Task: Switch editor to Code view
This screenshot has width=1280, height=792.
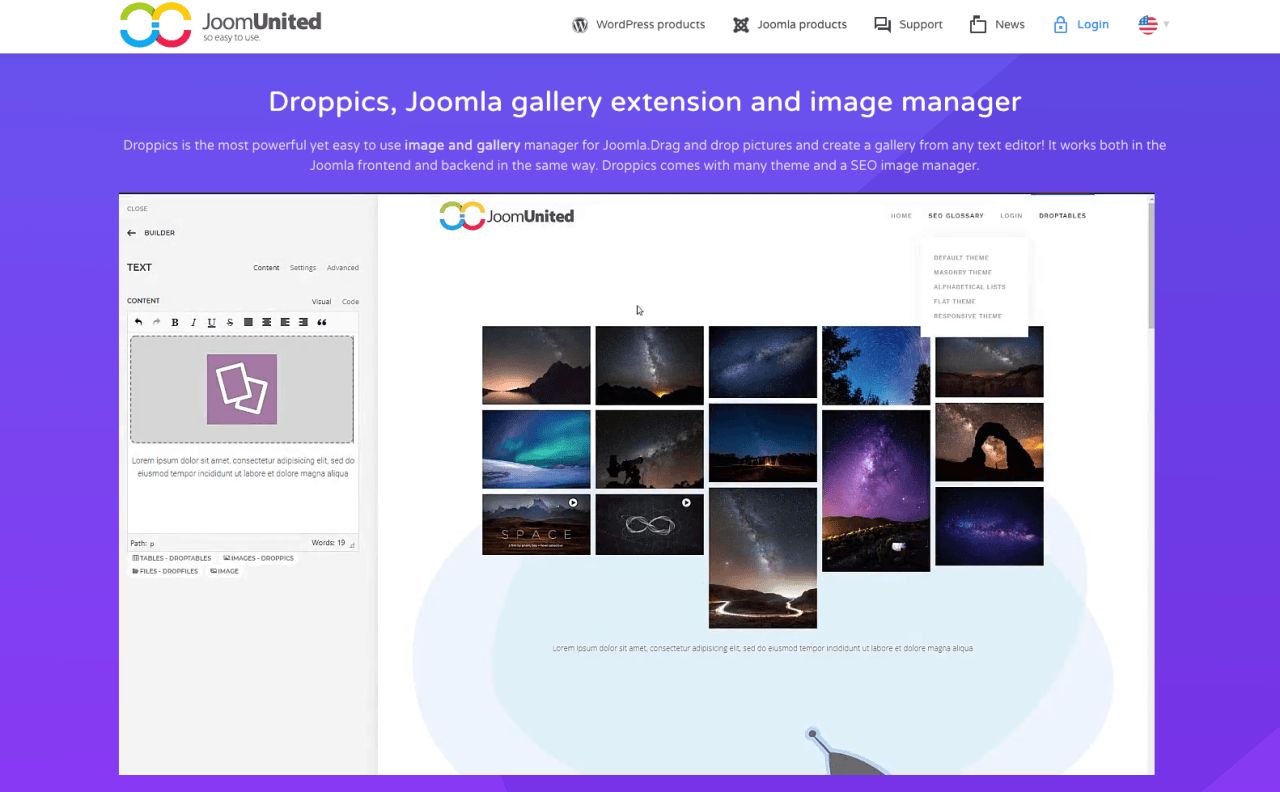Action: pos(350,301)
